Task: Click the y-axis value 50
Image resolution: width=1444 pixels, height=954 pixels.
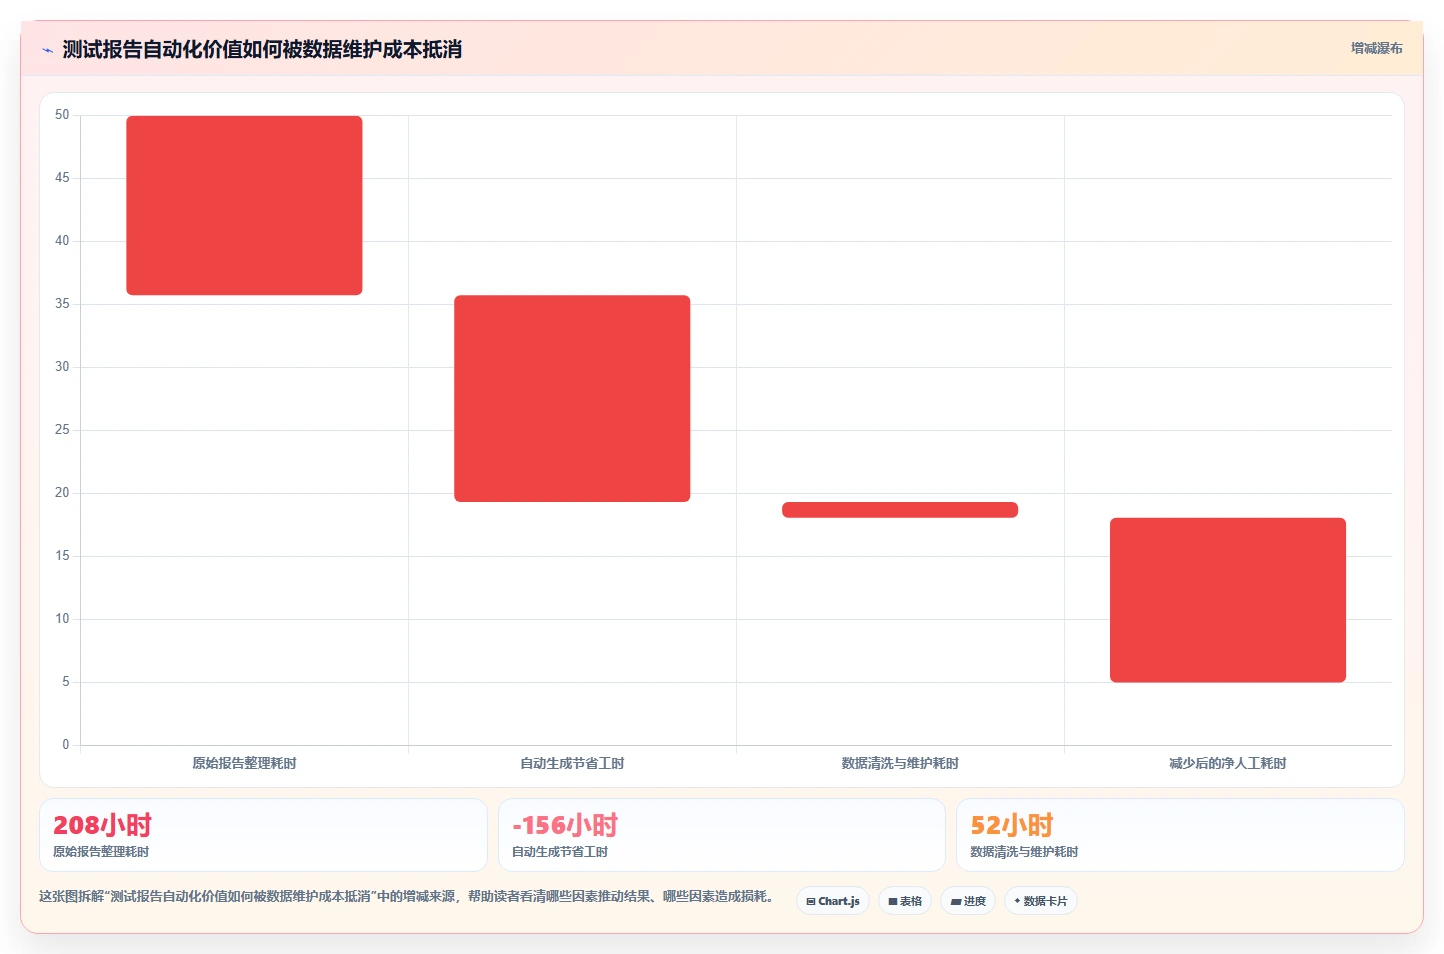Action: point(62,115)
